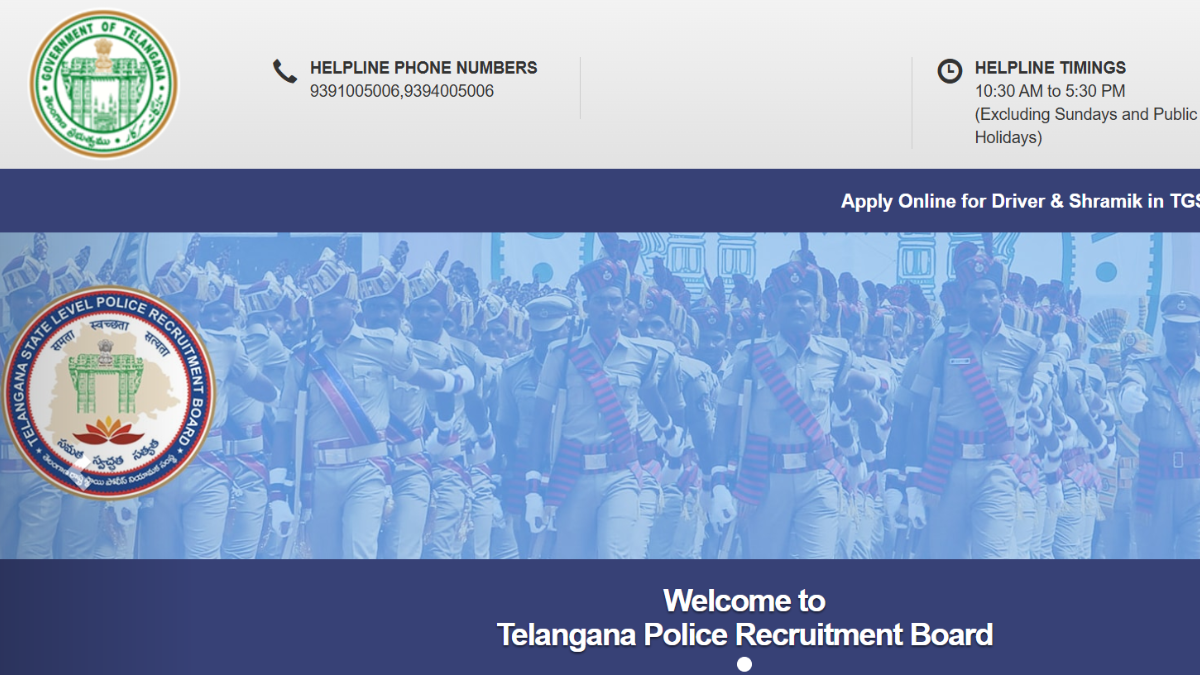The image size is (1200, 675).
Task: Click the clock icon beside Helpline Timings
Action: pyautogui.click(x=949, y=71)
